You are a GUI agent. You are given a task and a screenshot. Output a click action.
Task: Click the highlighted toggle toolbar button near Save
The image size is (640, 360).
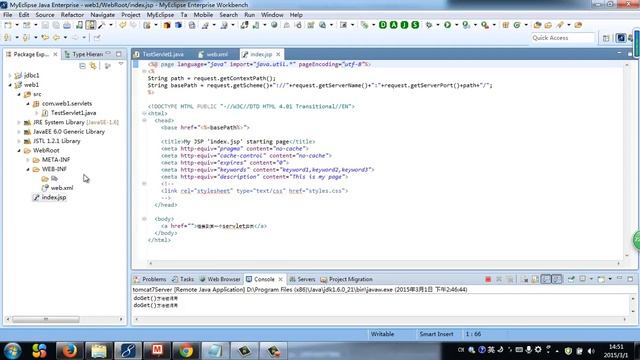coord(91,25)
